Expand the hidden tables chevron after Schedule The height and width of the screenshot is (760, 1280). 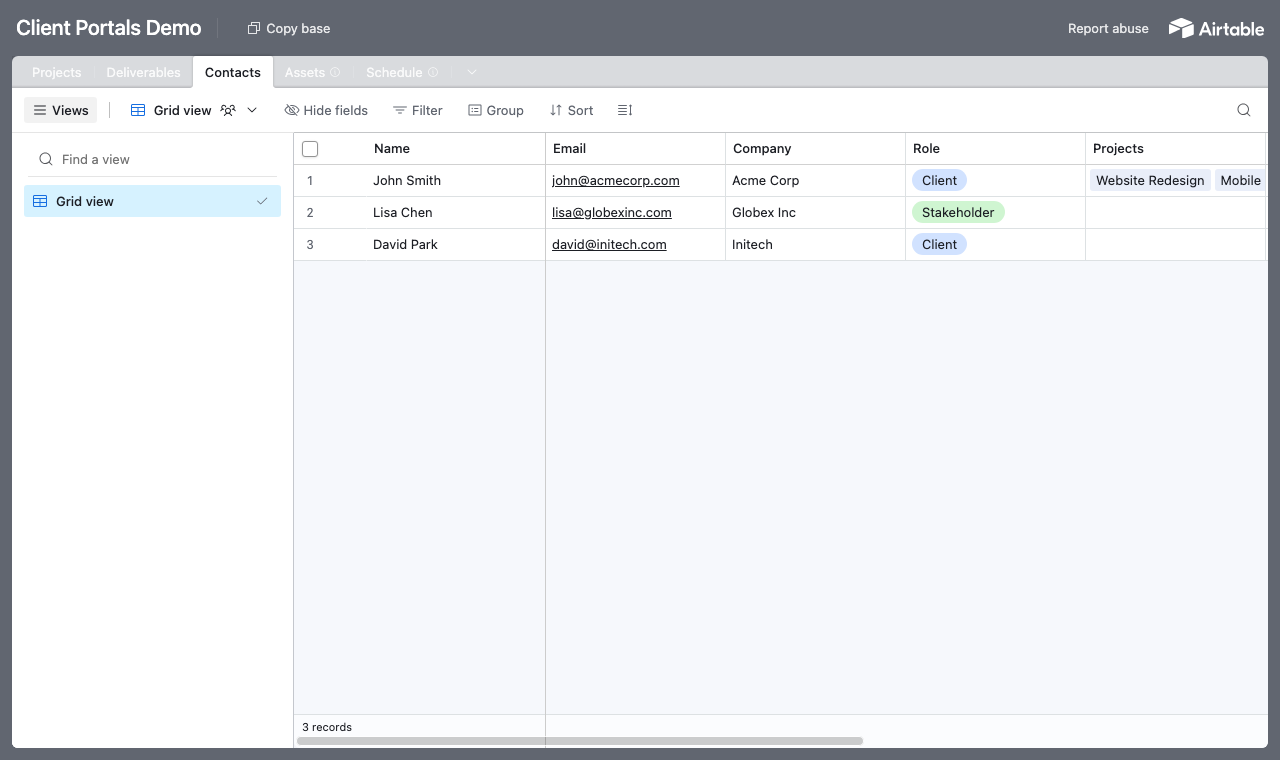(x=472, y=72)
